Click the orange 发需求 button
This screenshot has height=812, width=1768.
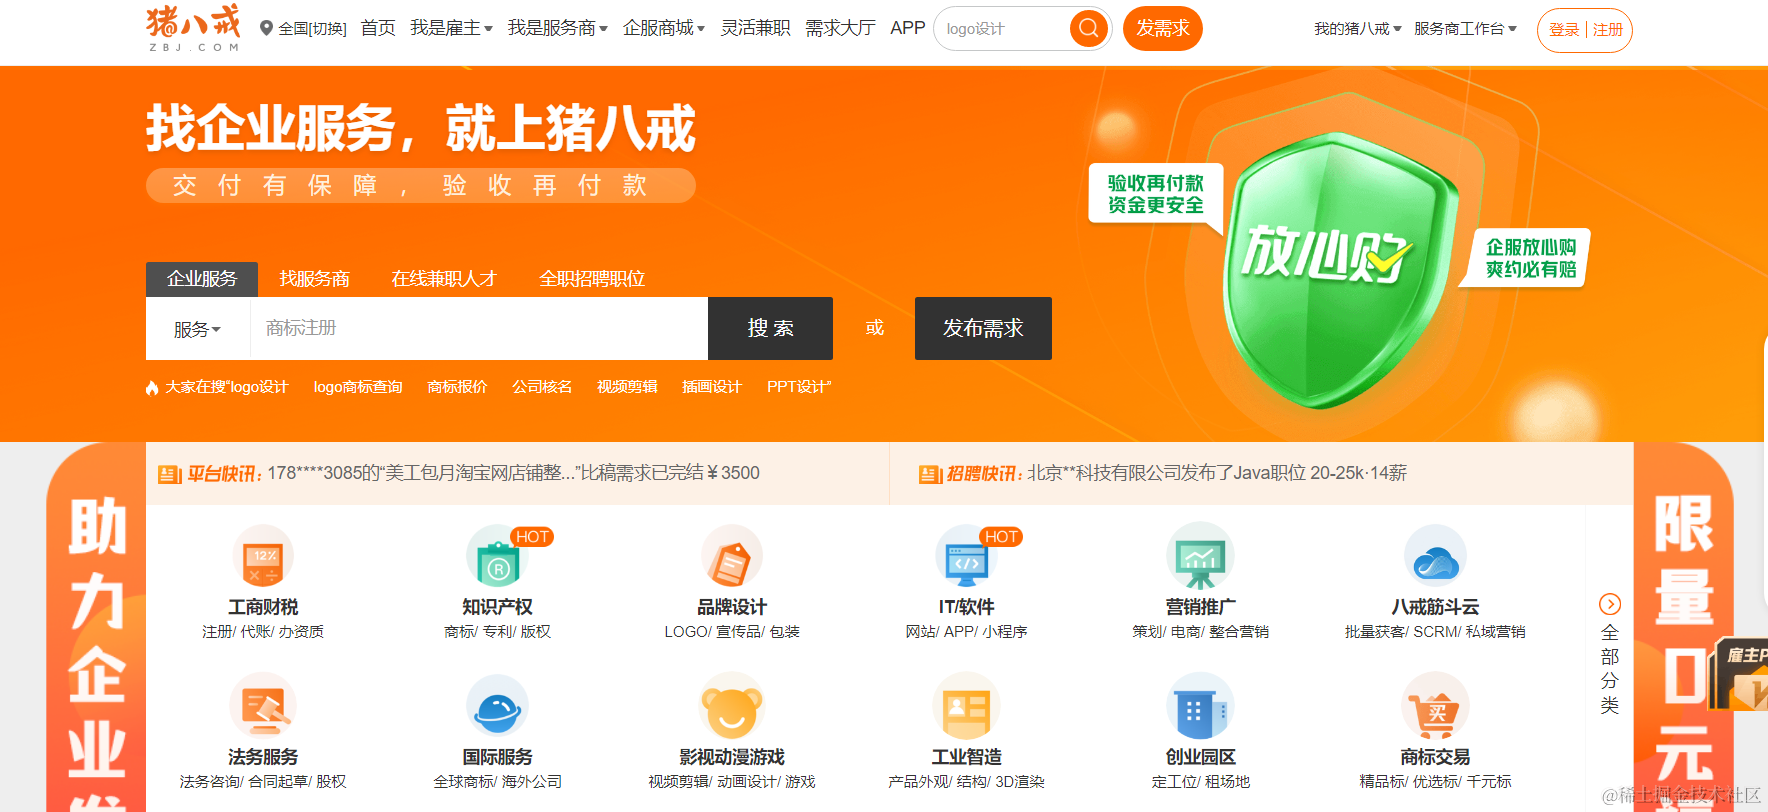click(1162, 28)
